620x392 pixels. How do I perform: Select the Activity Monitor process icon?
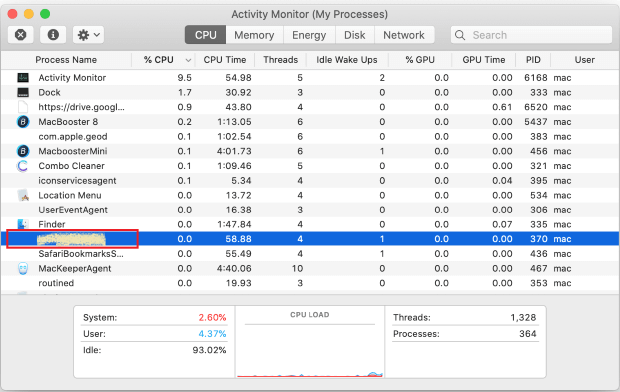[23, 78]
